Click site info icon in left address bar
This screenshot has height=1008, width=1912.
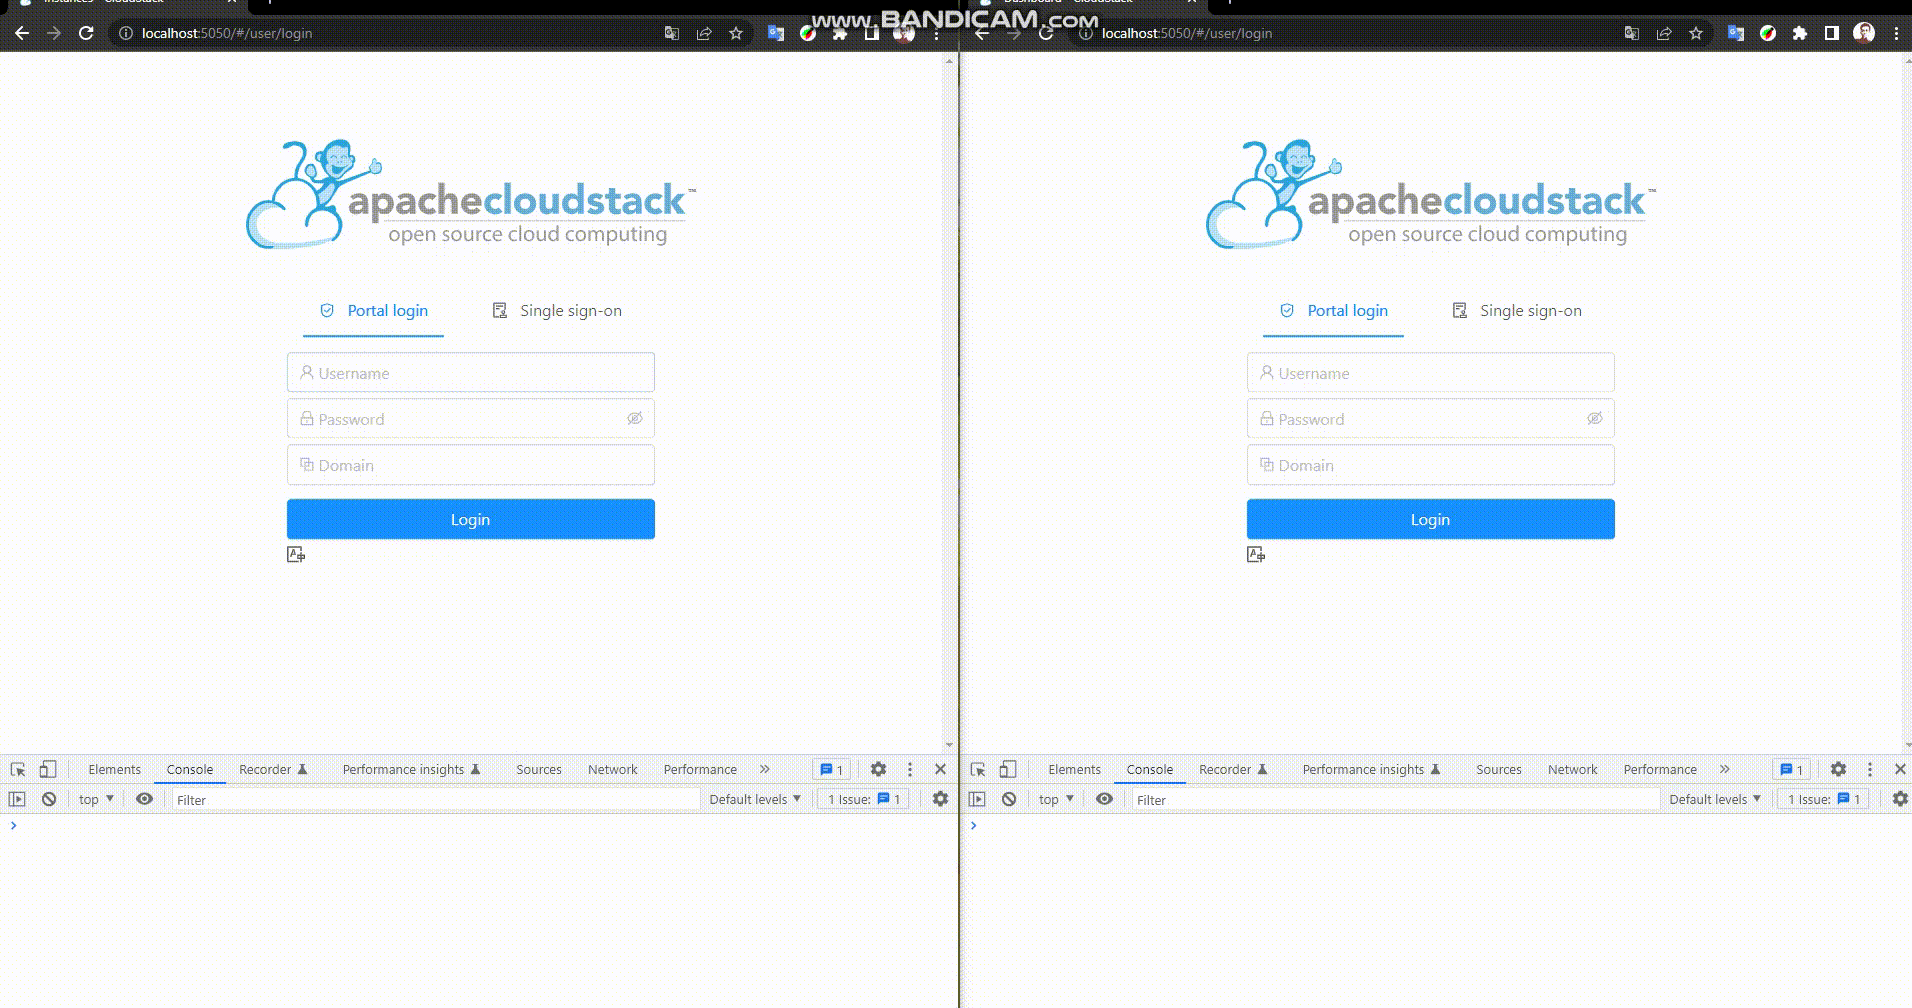click(x=126, y=33)
